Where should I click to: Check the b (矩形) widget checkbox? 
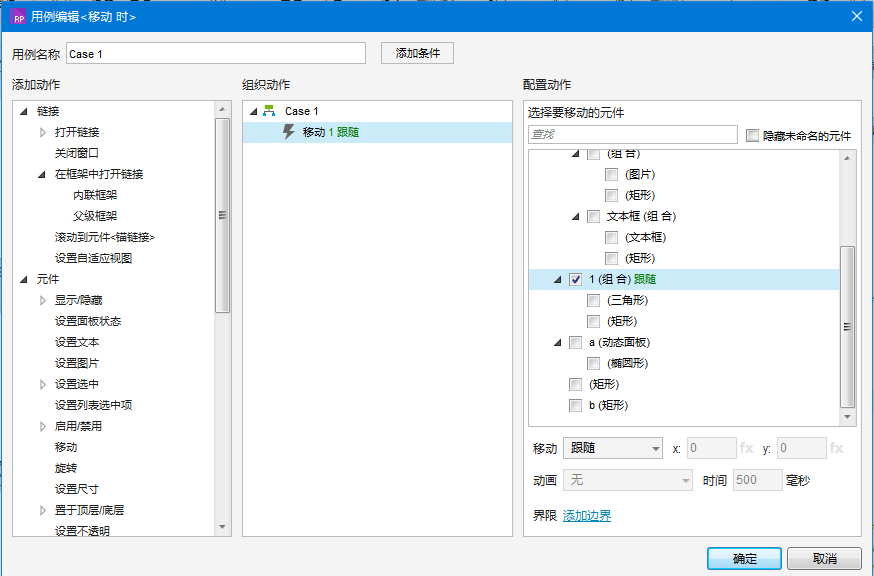coord(575,405)
